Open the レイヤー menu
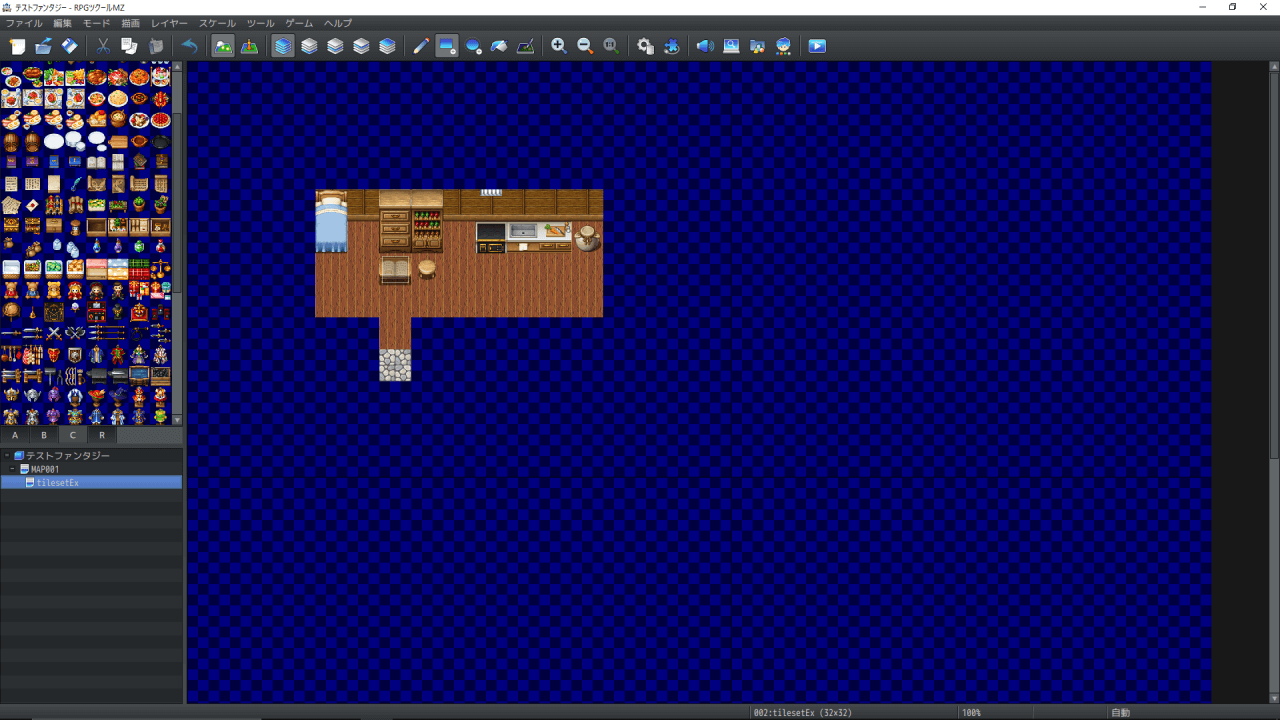The height and width of the screenshot is (720, 1280). [169, 23]
